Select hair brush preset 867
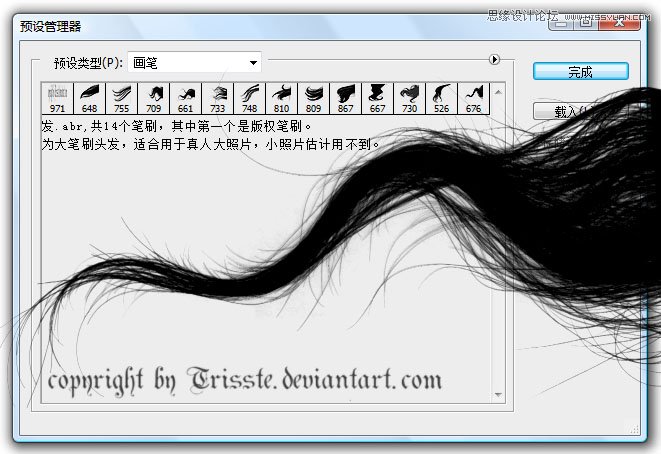This screenshot has width=661, height=454. [346, 98]
